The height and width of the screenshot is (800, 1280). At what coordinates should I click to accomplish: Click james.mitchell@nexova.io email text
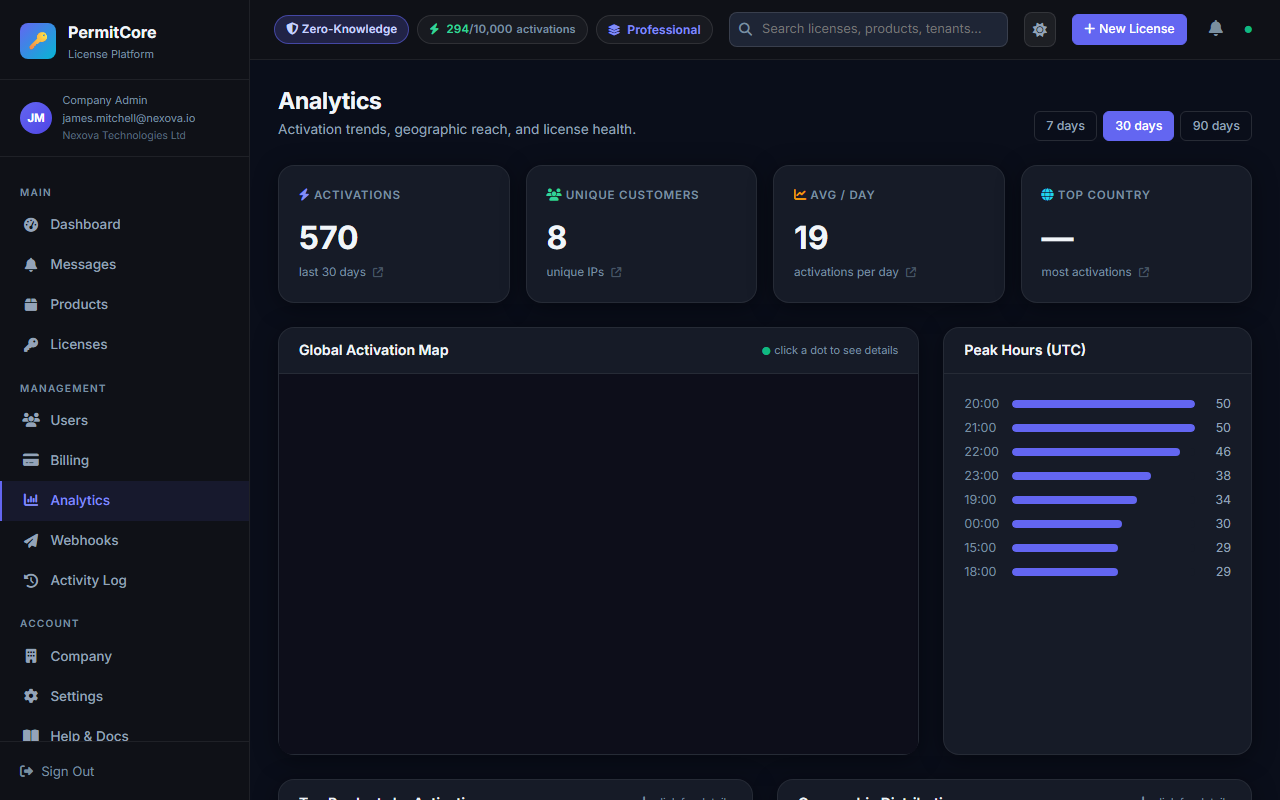click(129, 118)
